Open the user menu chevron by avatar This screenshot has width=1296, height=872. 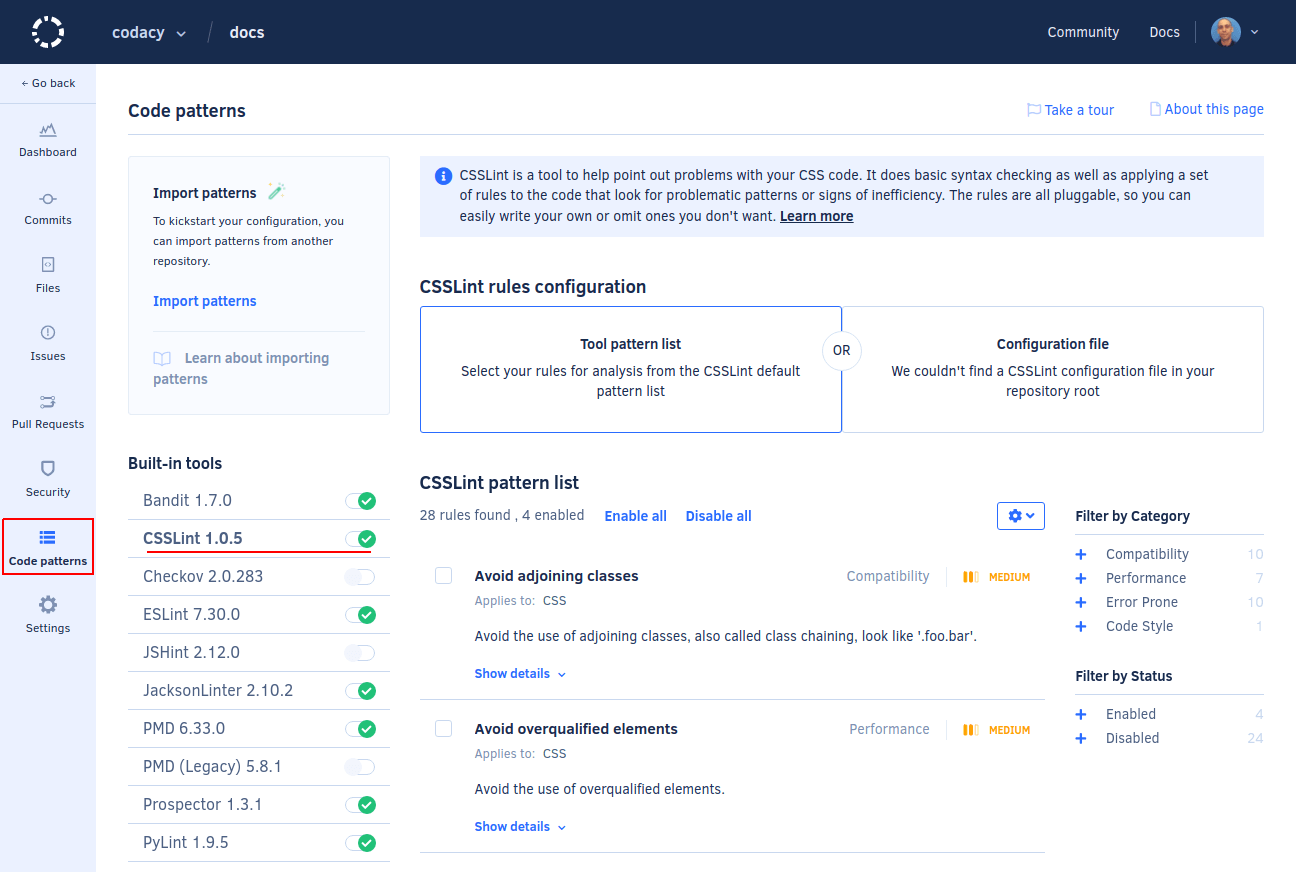coord(1254,32)
